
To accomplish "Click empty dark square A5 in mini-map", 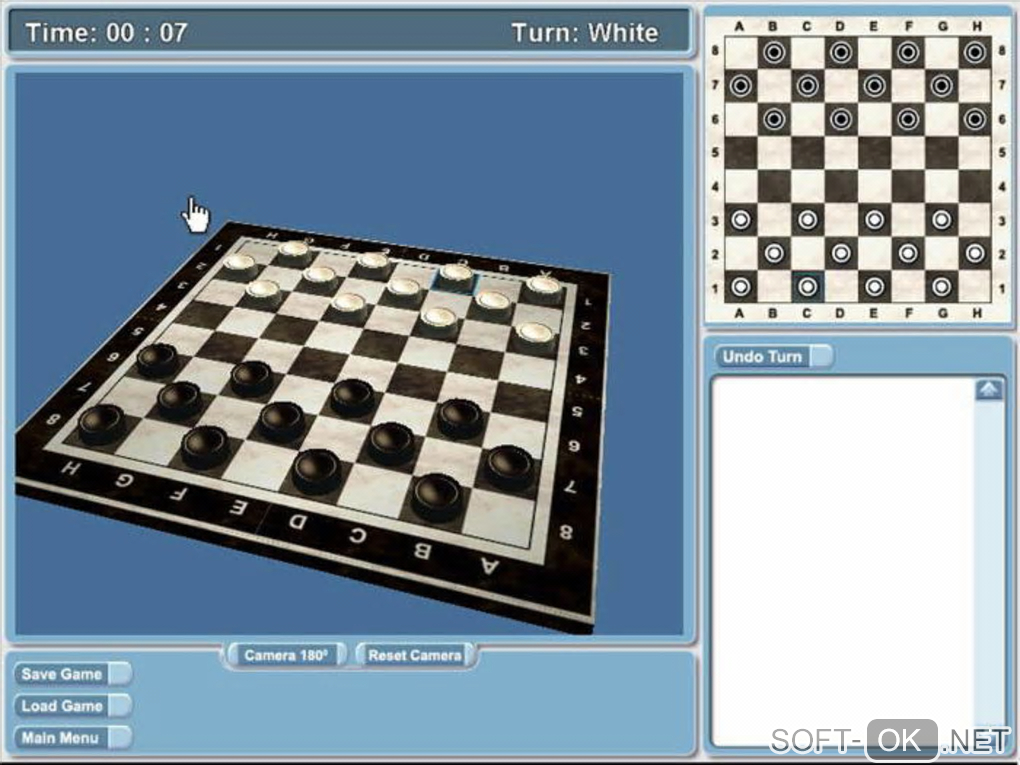I will click(x=740, y=152).
